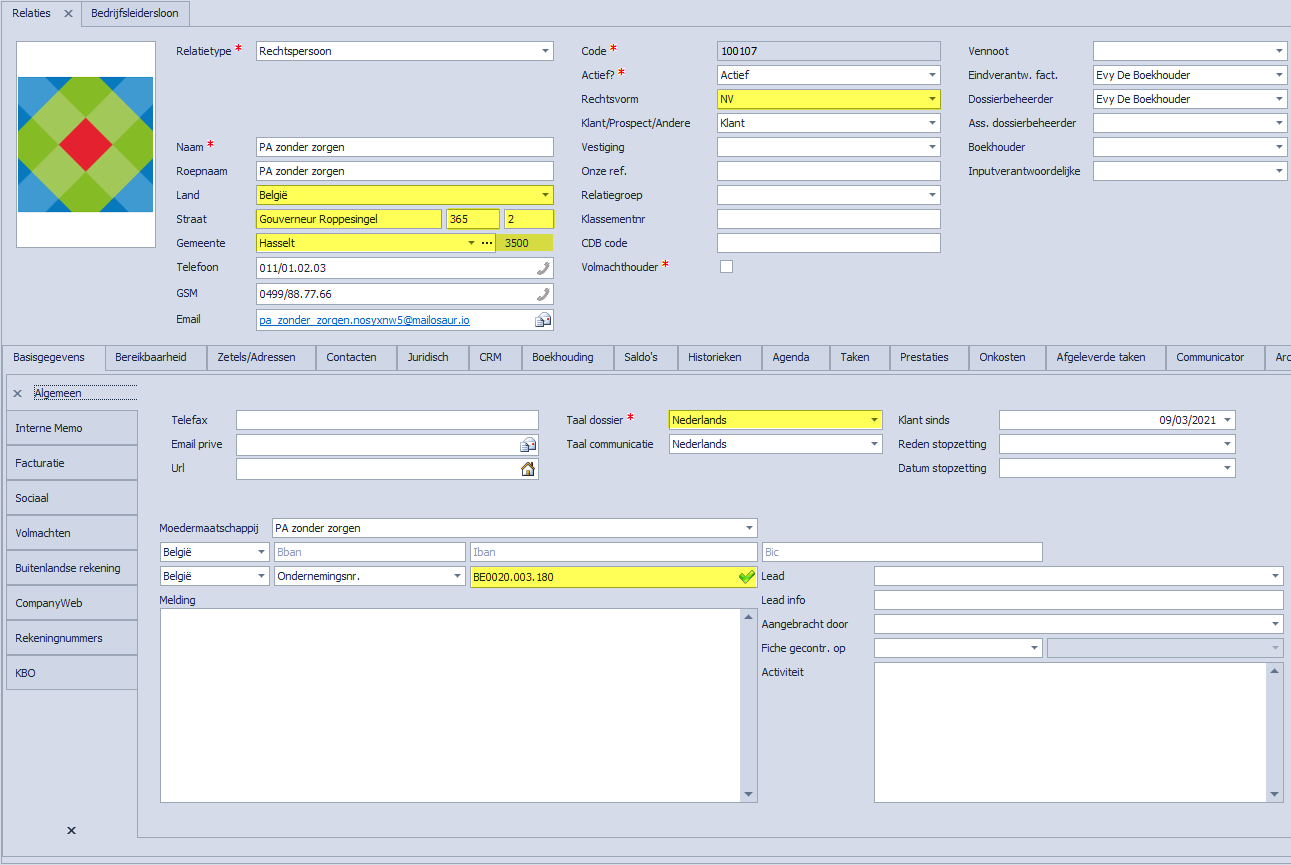Open the Bedrijfsleidersloon tab
Screen dimensions: 1291x865
[x=136, y=13]
